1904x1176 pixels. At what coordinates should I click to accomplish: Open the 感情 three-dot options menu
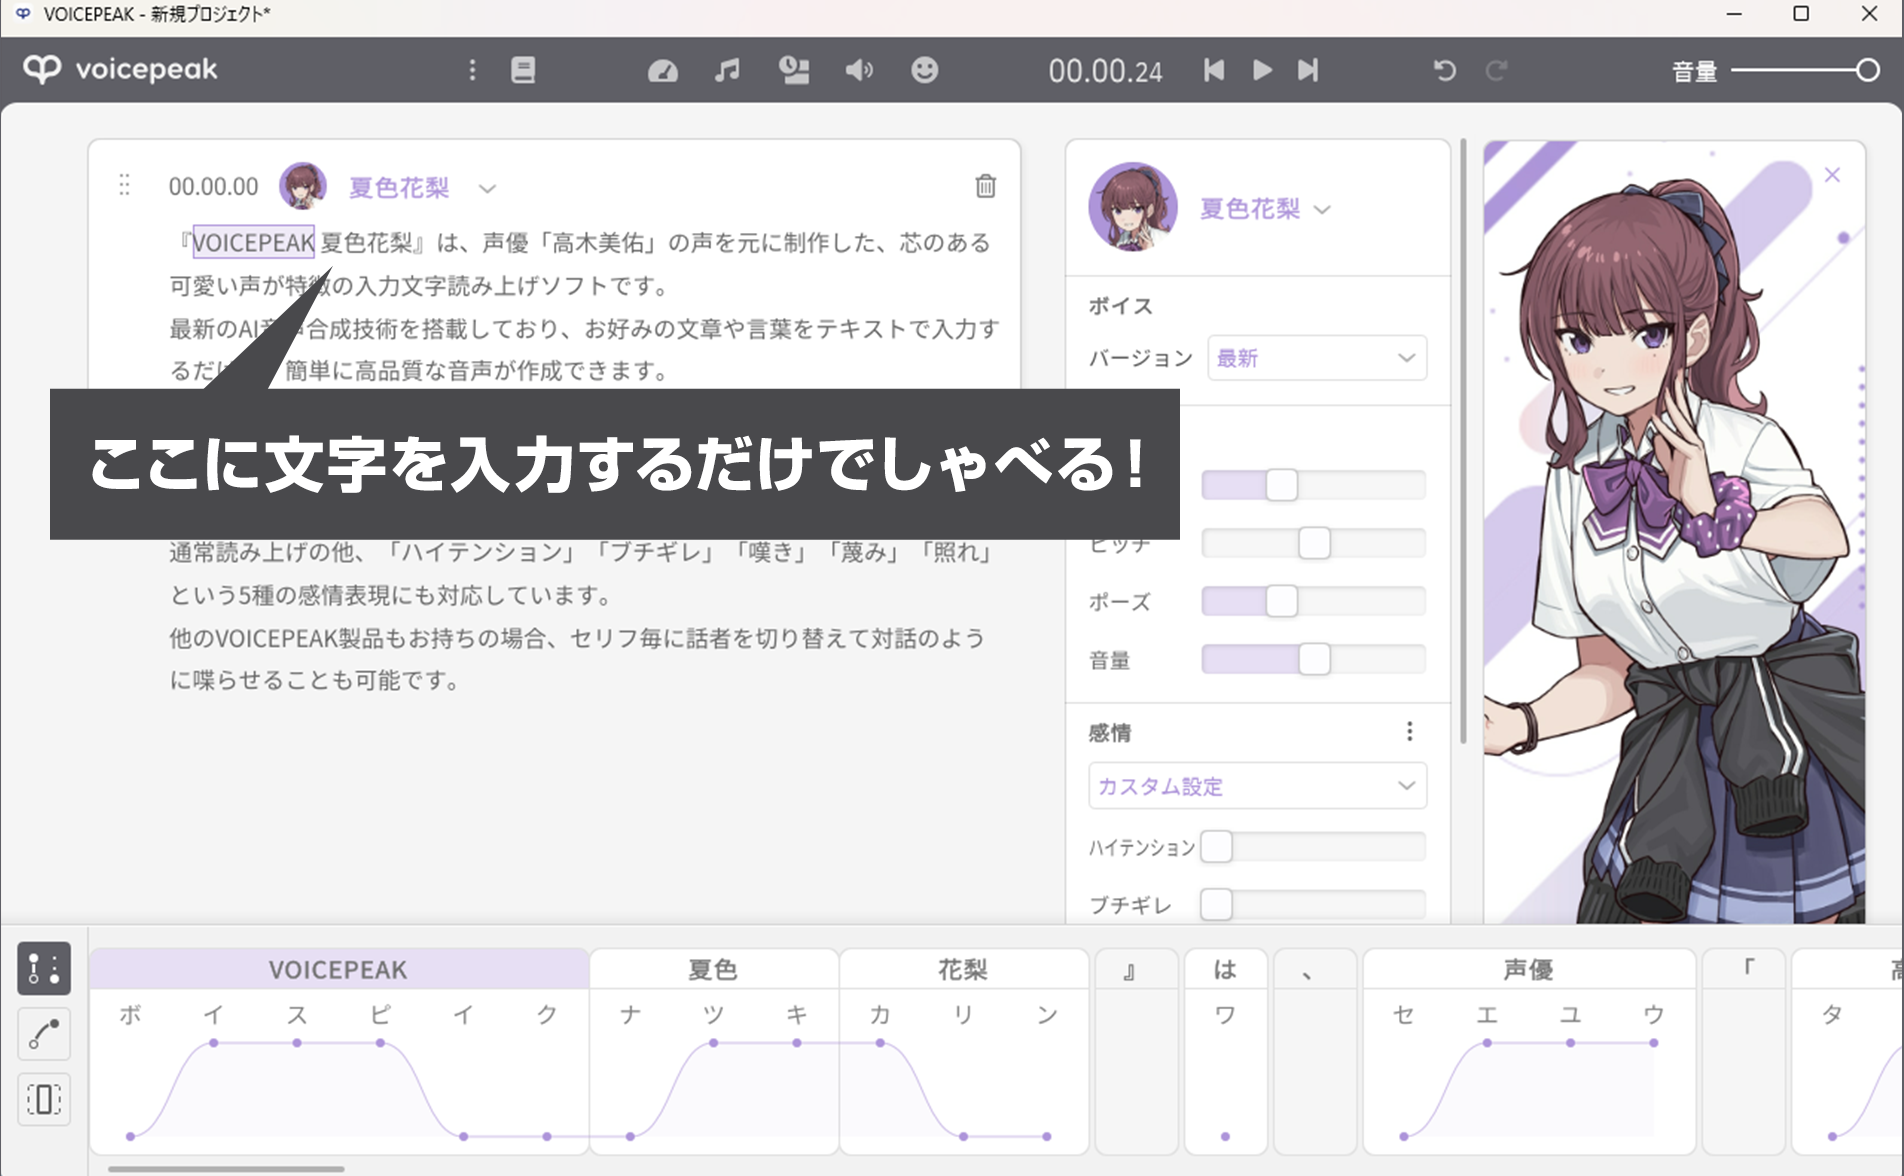(x=1410, y=732)
